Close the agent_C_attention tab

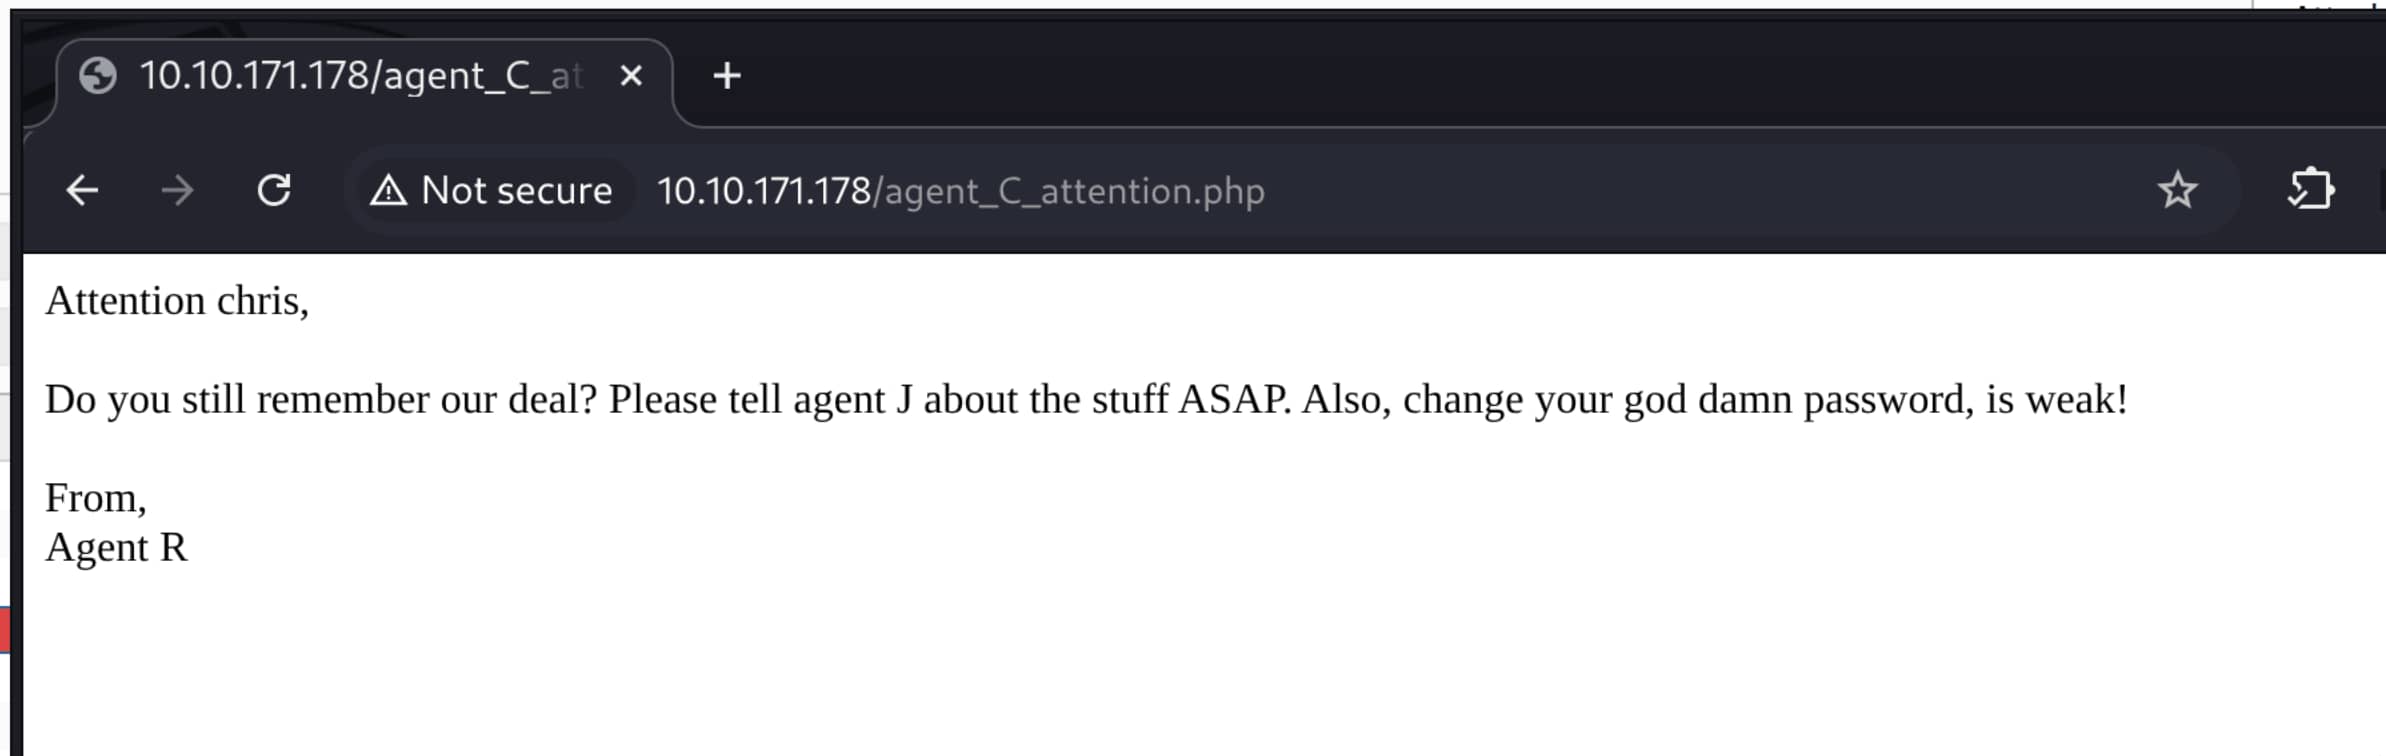click(631, 76)
